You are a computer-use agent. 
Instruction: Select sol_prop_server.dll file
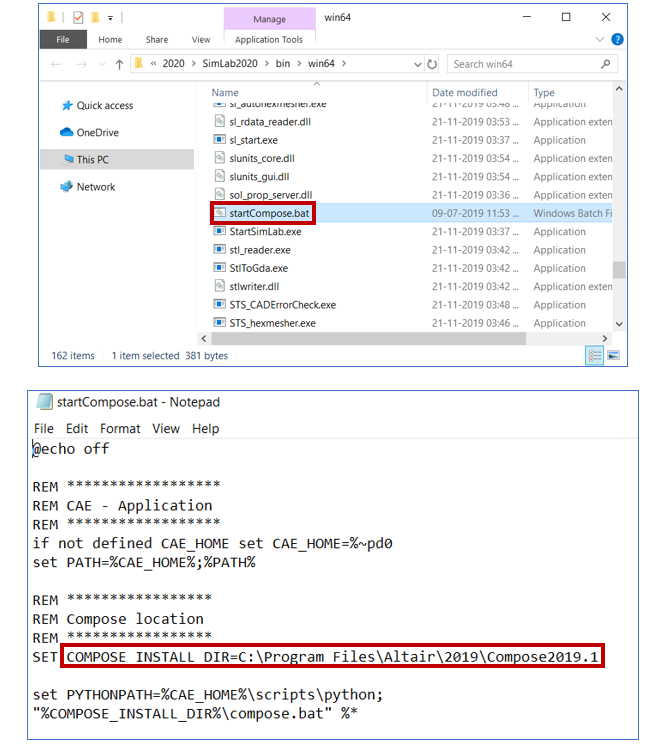point(271,195)
